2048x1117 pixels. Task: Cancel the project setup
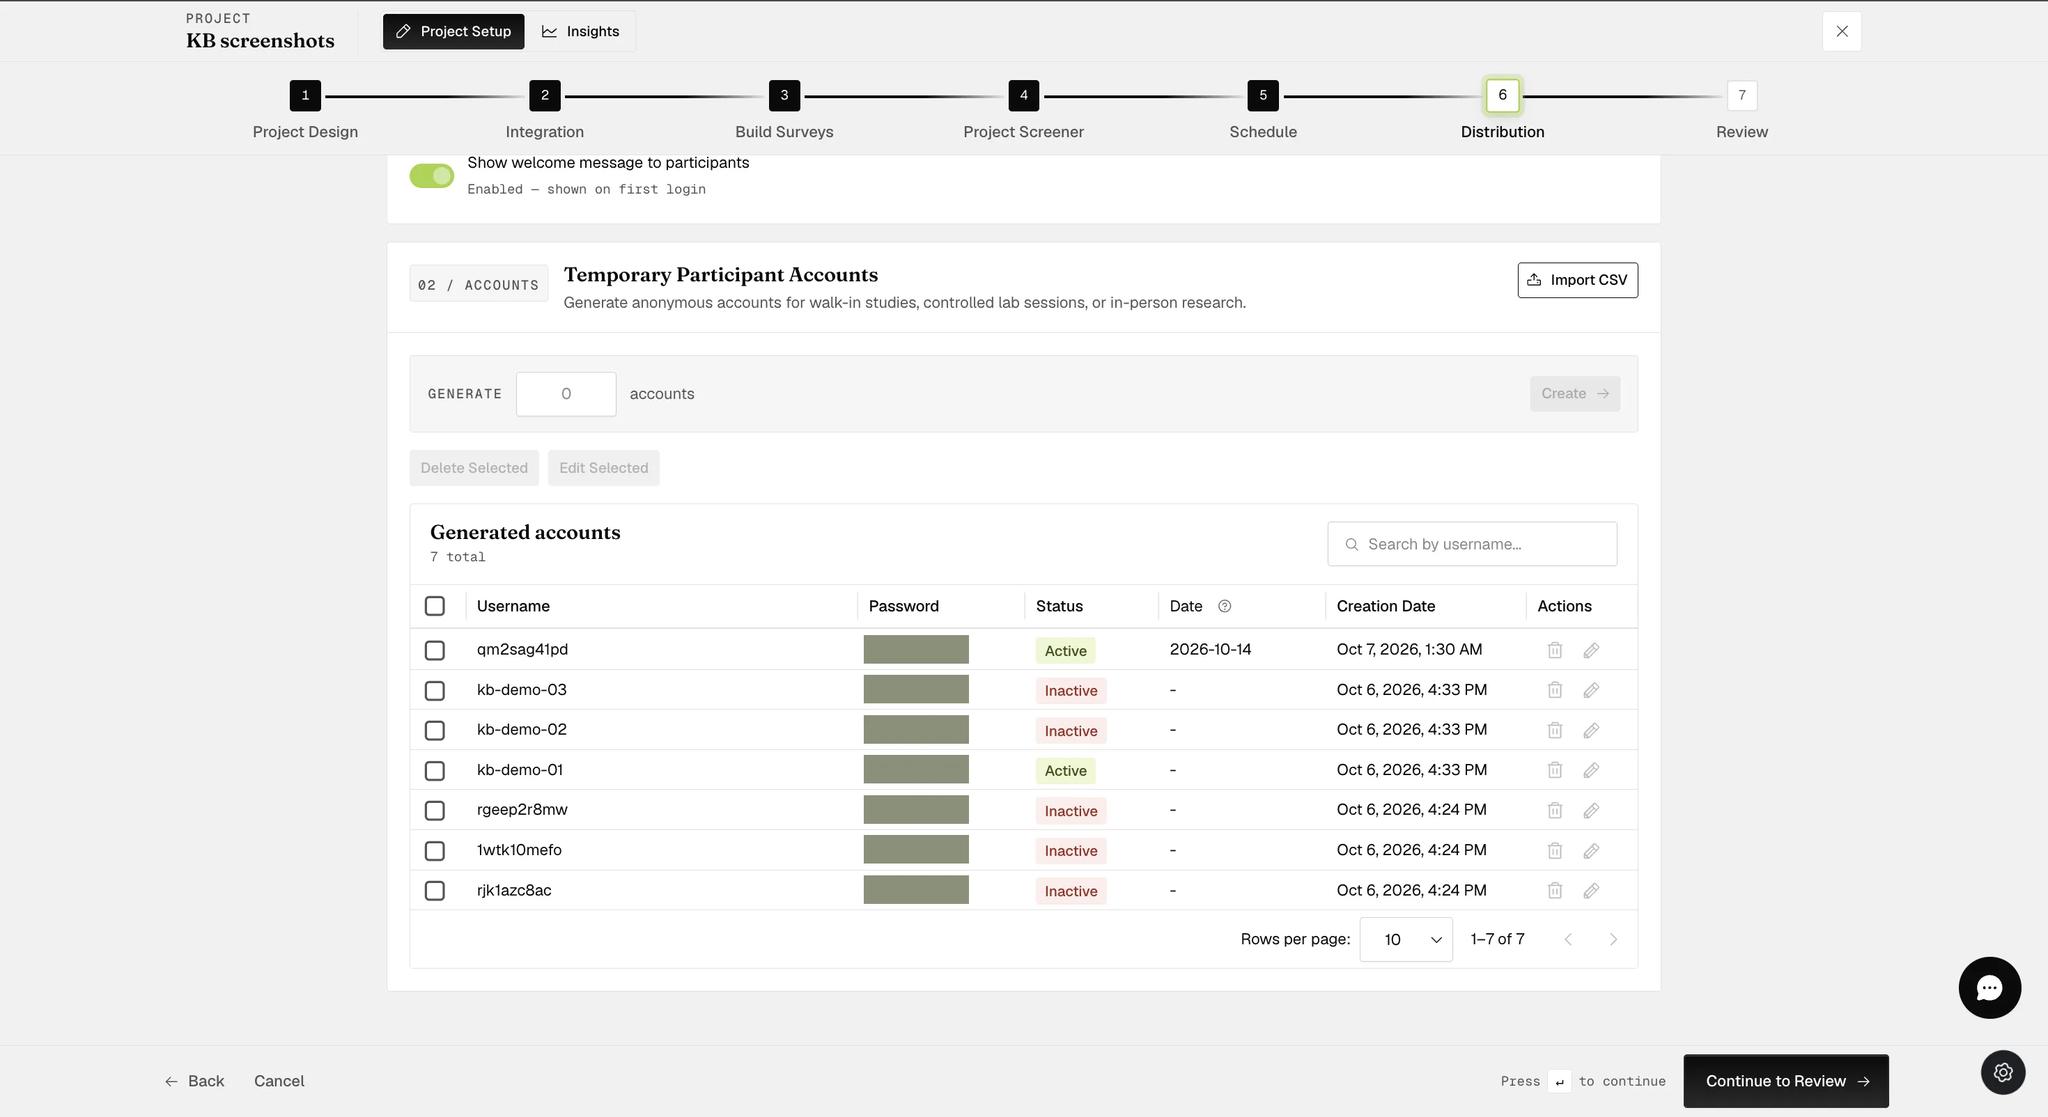click(279, 1081)
